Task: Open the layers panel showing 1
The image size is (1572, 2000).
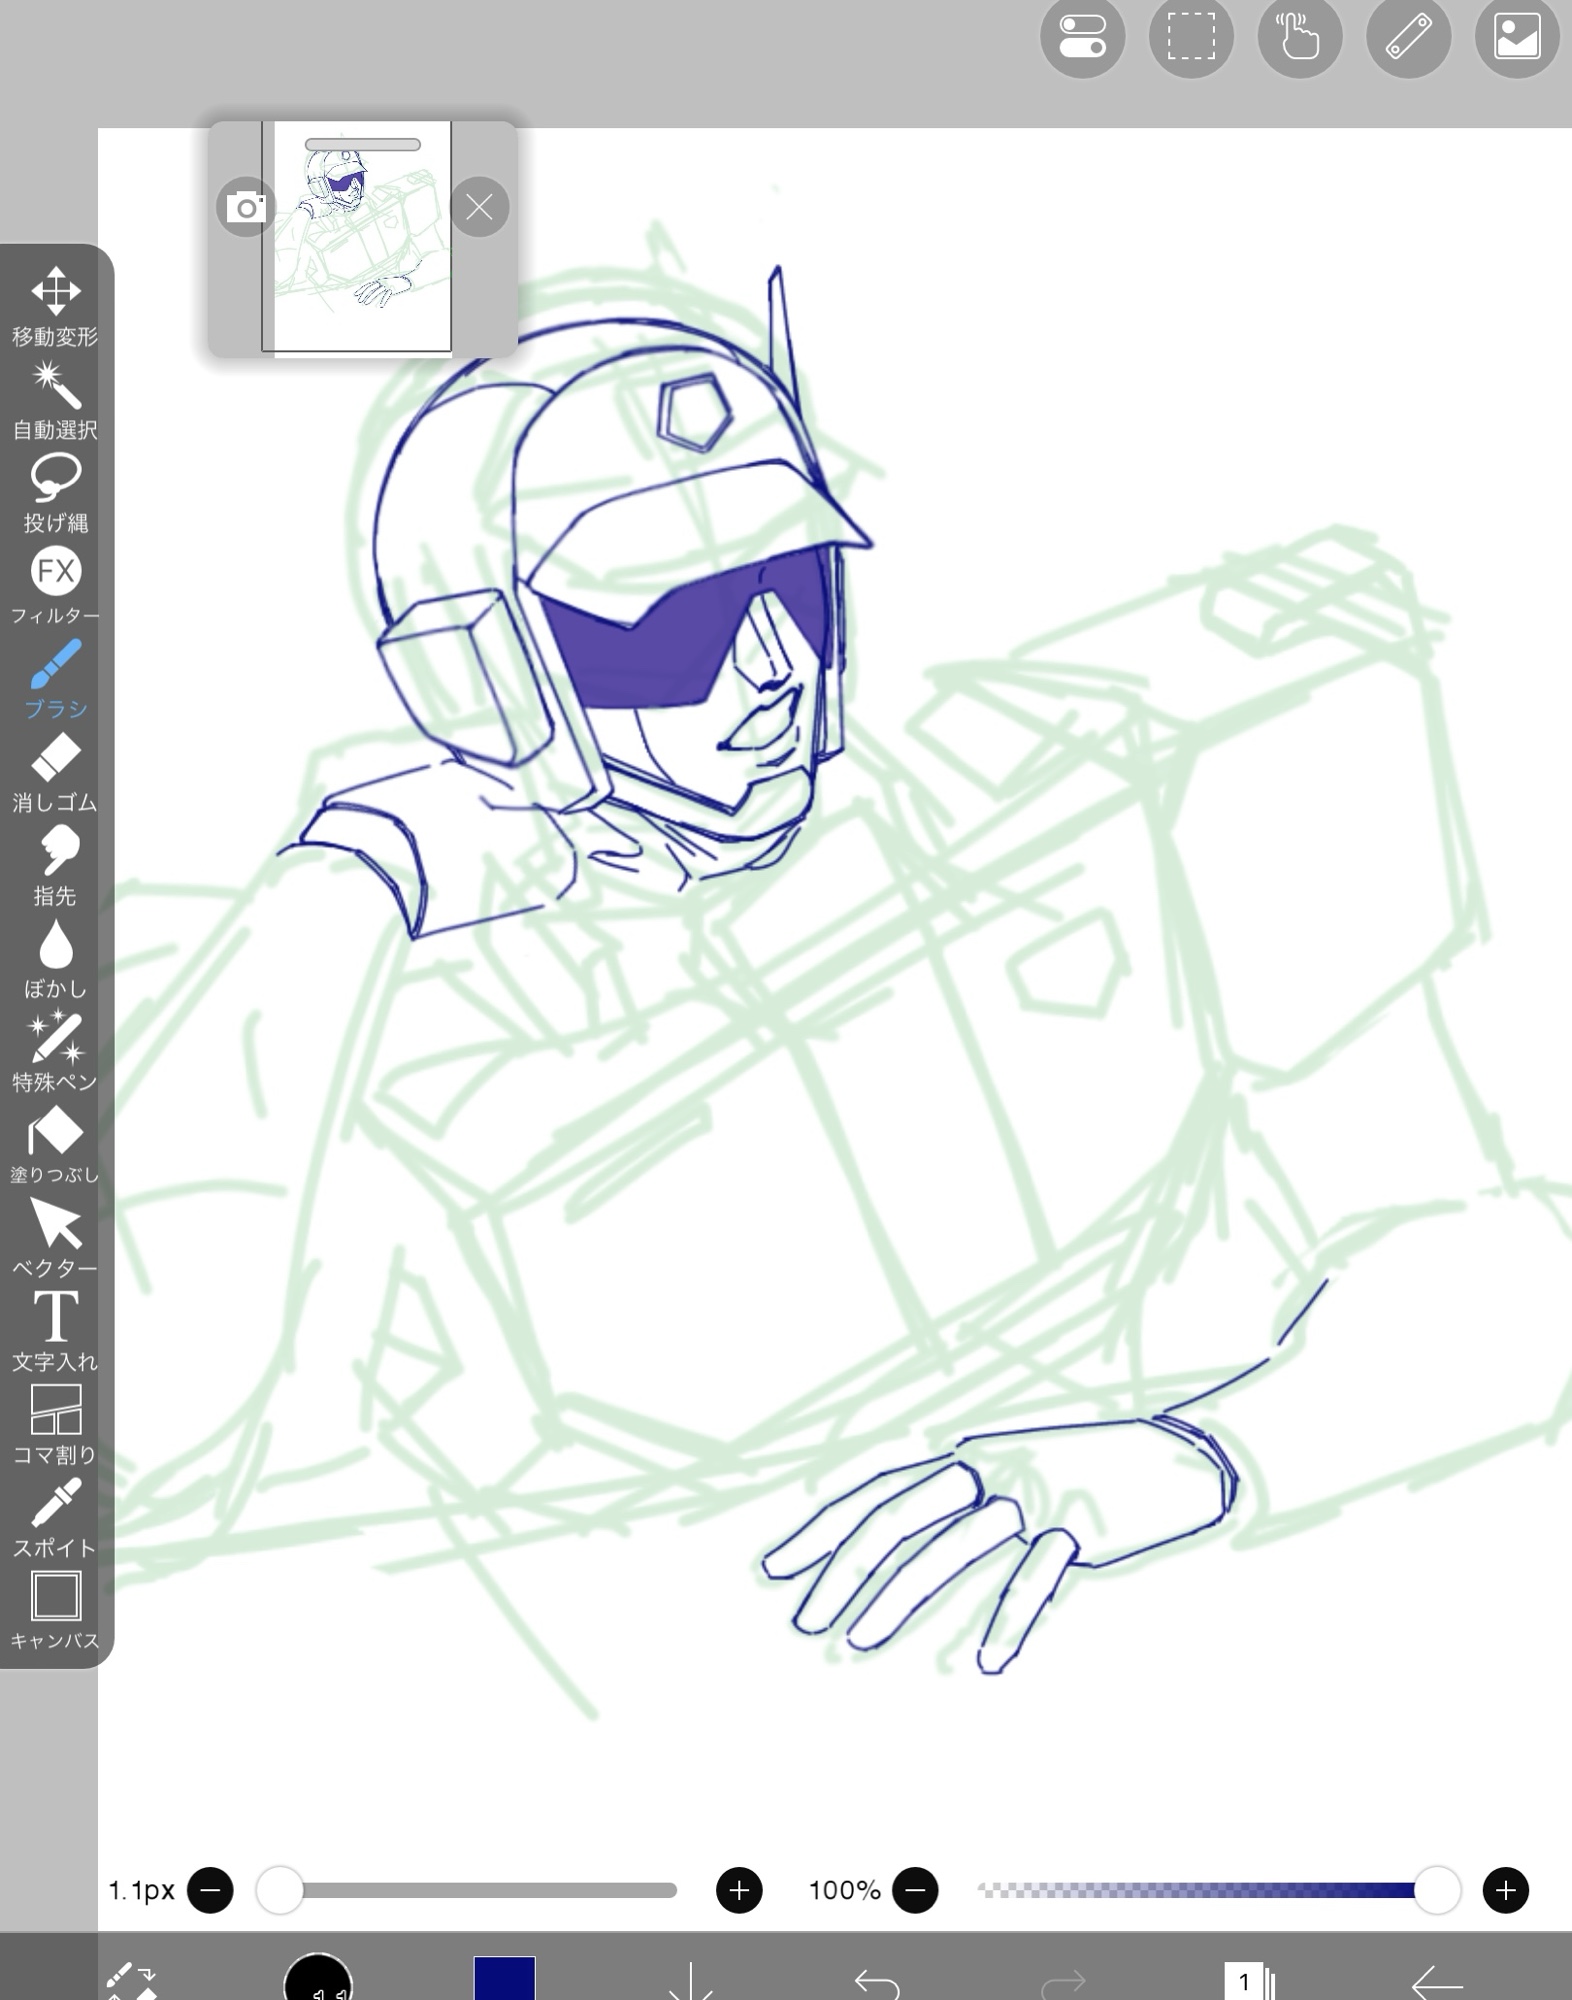Action: coord(1249,1980)
